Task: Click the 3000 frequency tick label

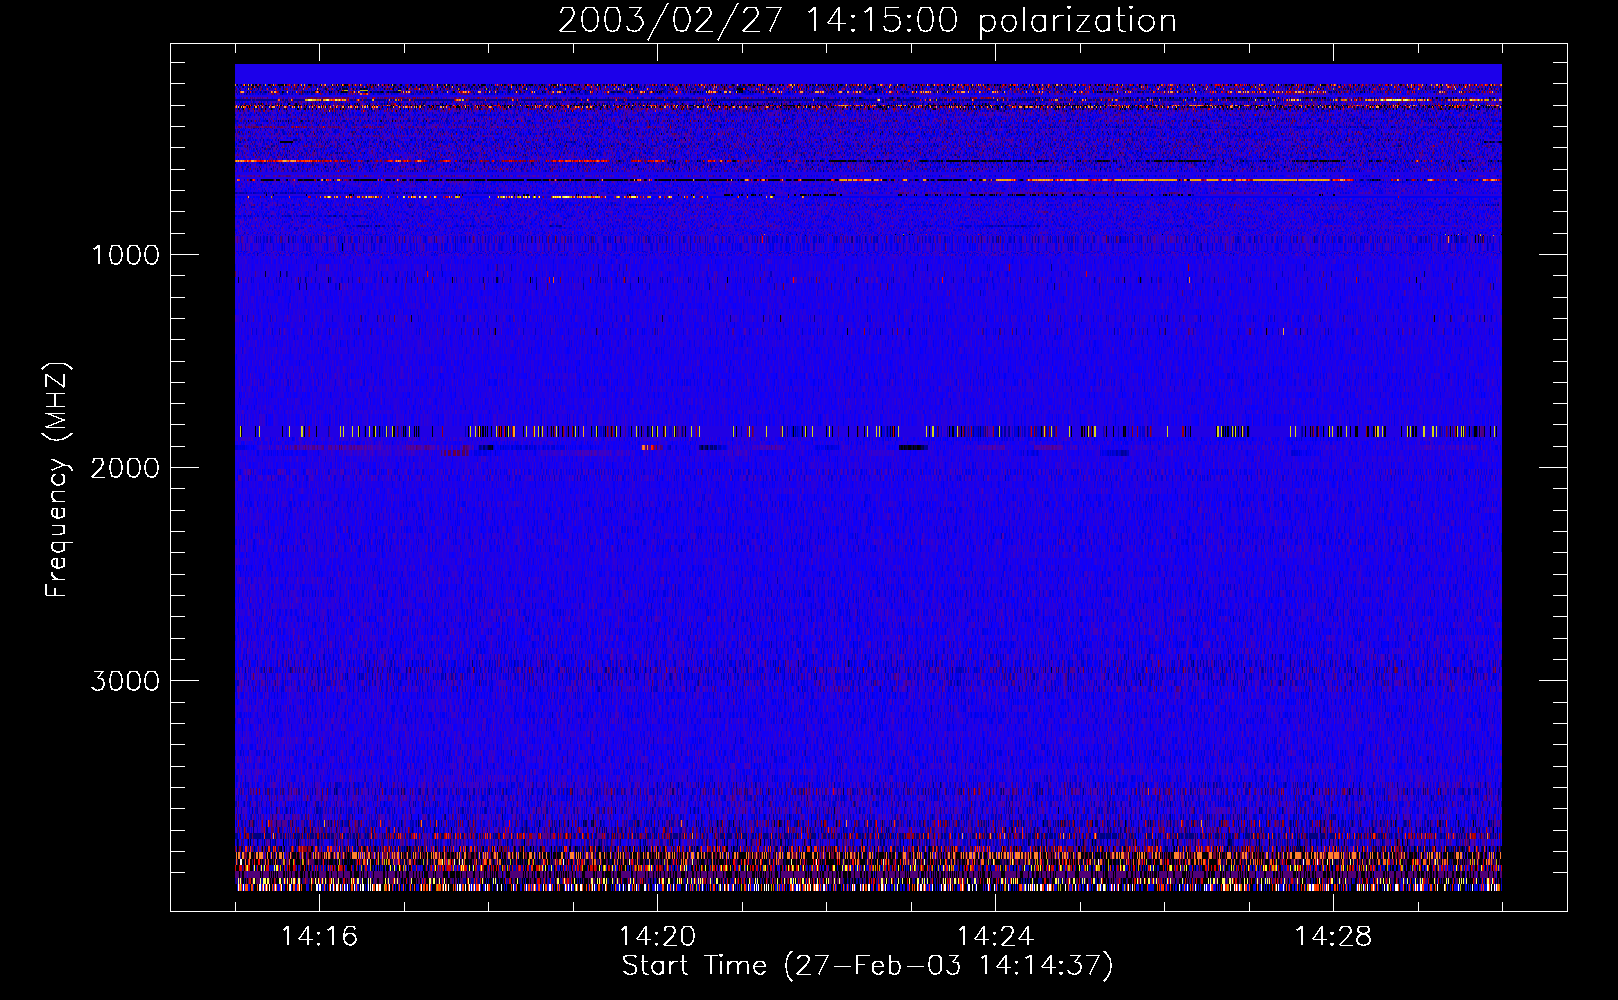Action: (125, 681)
